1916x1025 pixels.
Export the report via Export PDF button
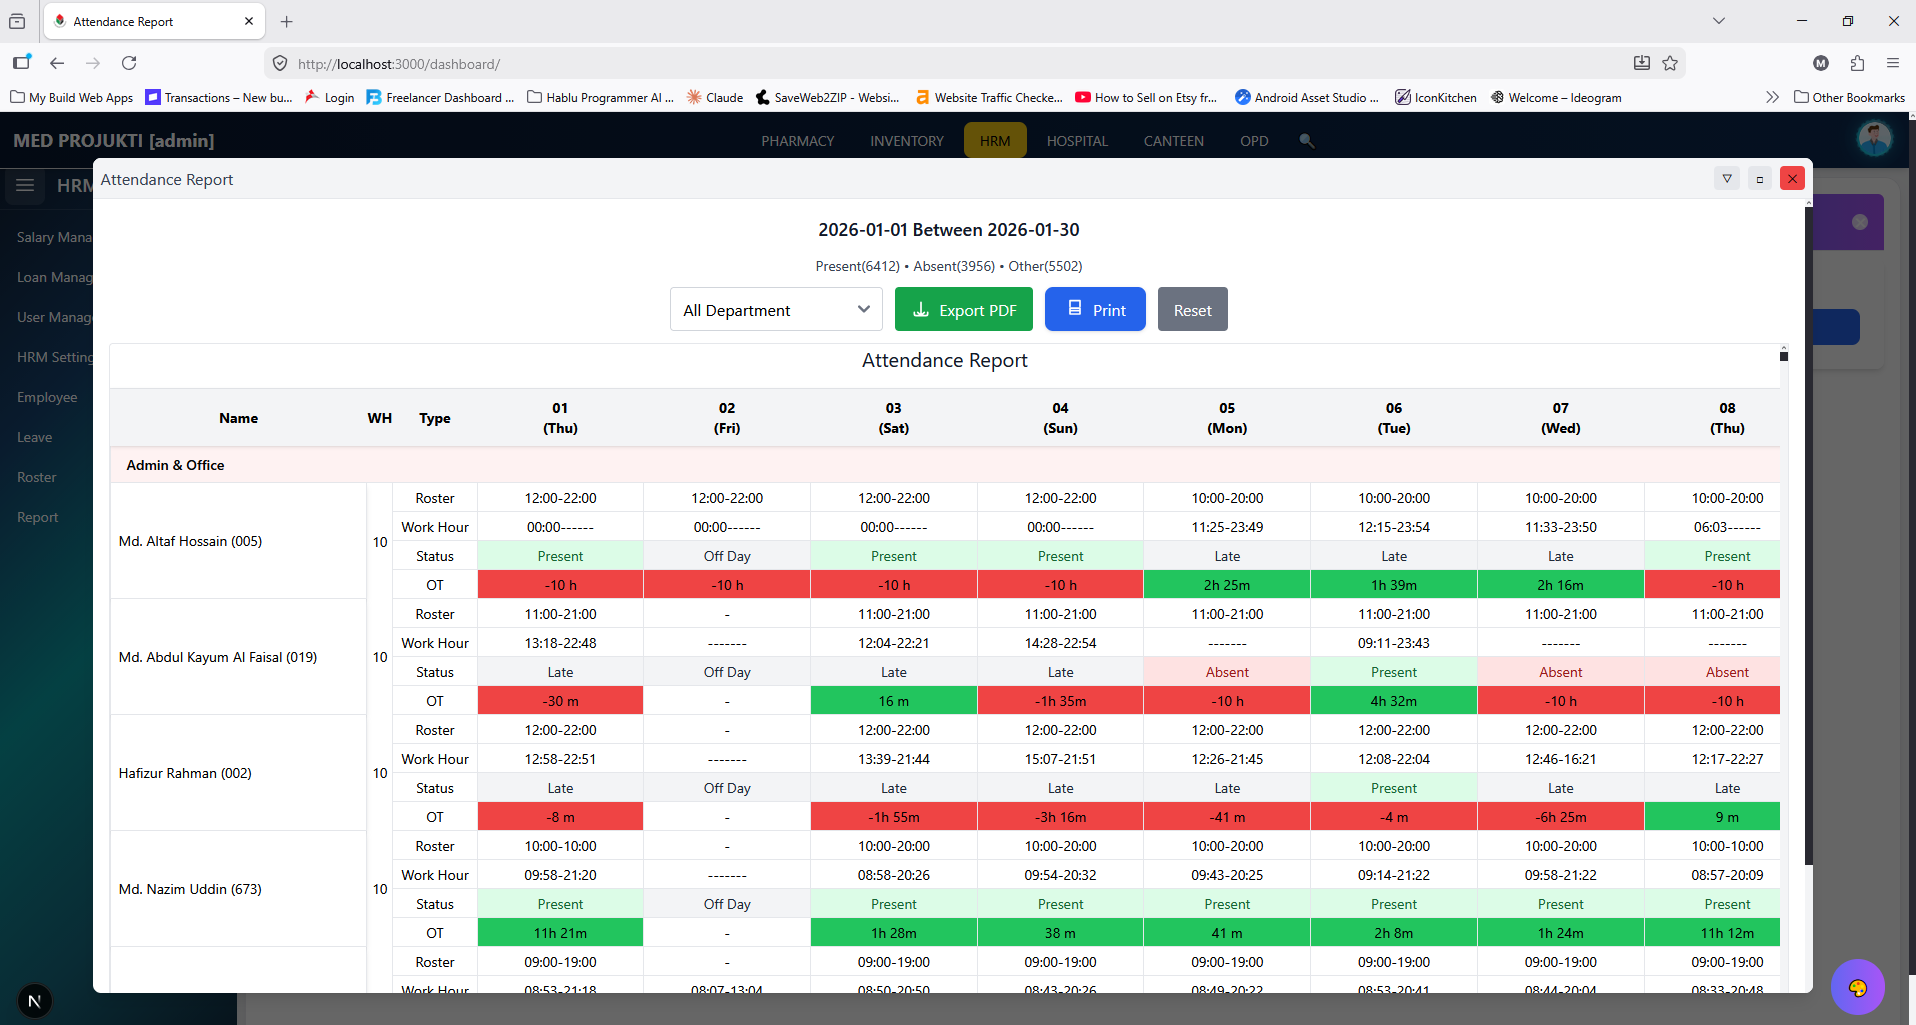(964, 310)
